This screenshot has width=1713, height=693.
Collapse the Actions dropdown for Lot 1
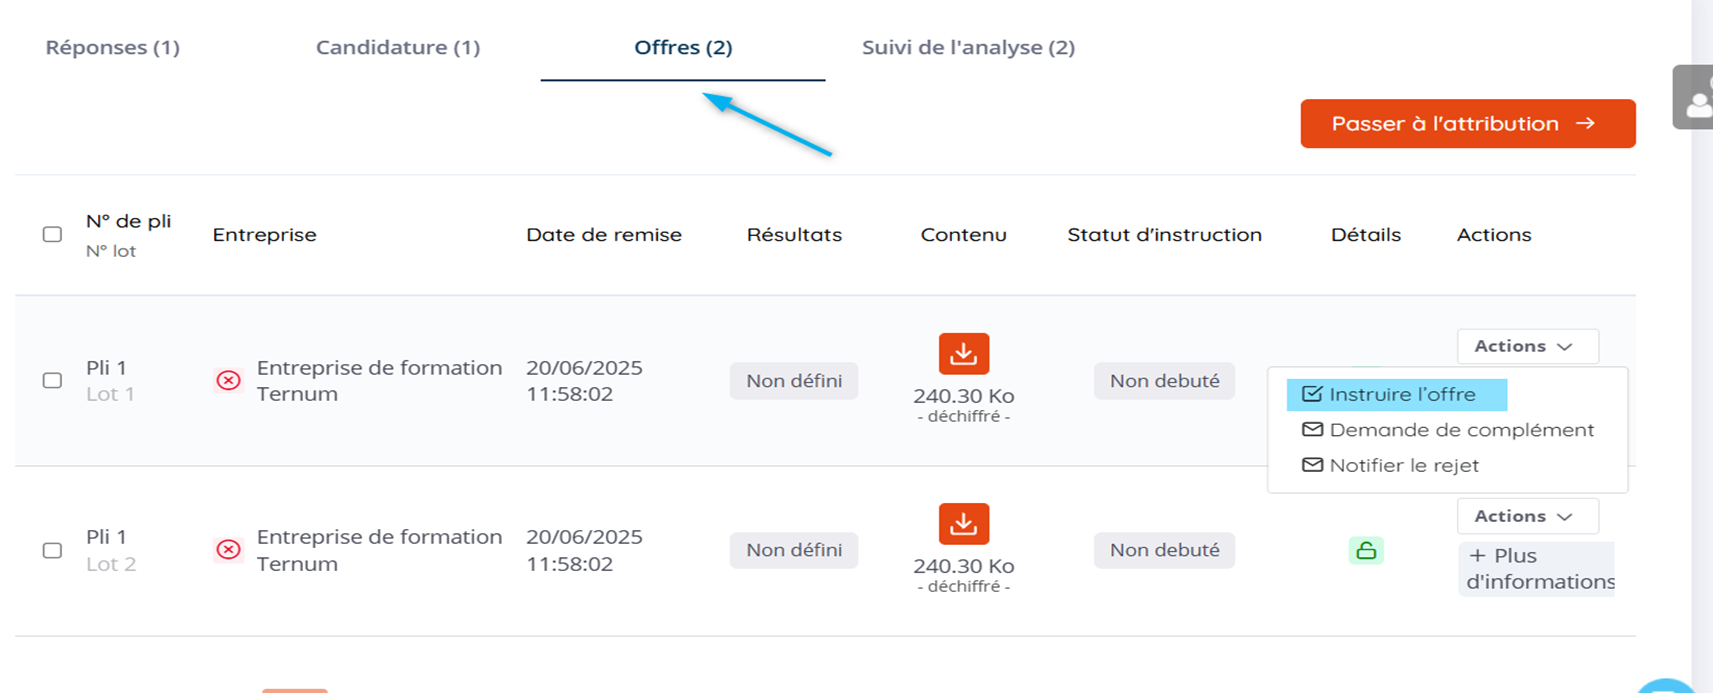pos(1527,346)
